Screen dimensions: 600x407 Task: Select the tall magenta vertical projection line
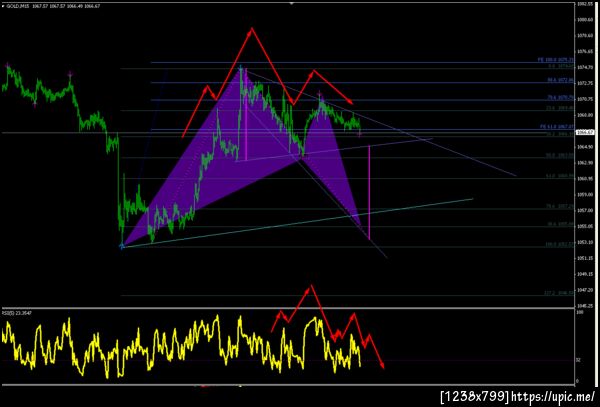click(x=369, y=192)
